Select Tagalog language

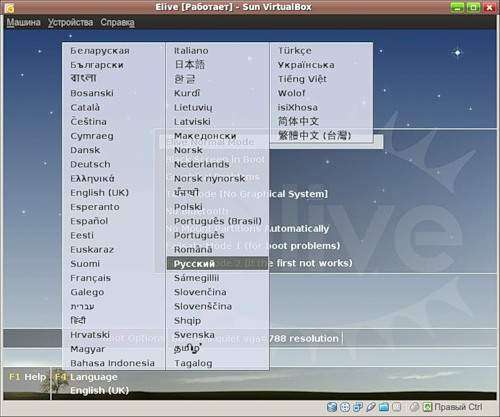[x=193, y=363]
